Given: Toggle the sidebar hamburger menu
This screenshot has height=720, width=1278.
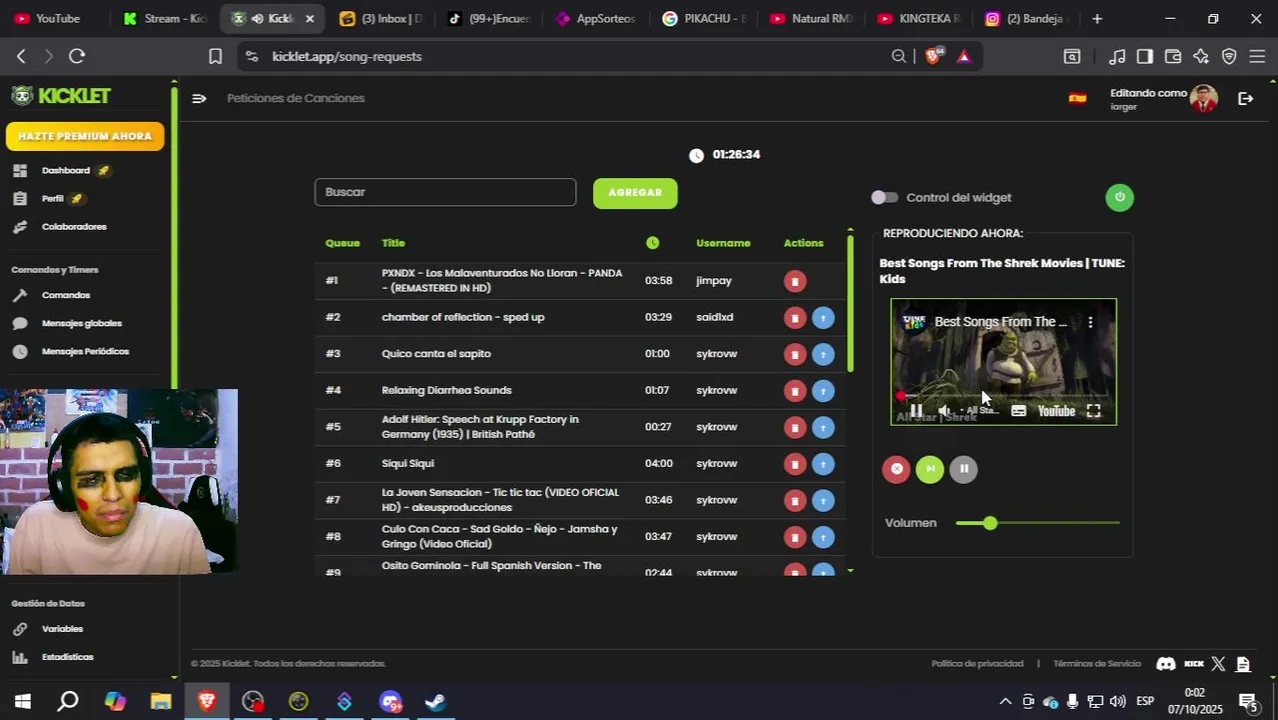Looking at the screenshot, I should point(199,98).
